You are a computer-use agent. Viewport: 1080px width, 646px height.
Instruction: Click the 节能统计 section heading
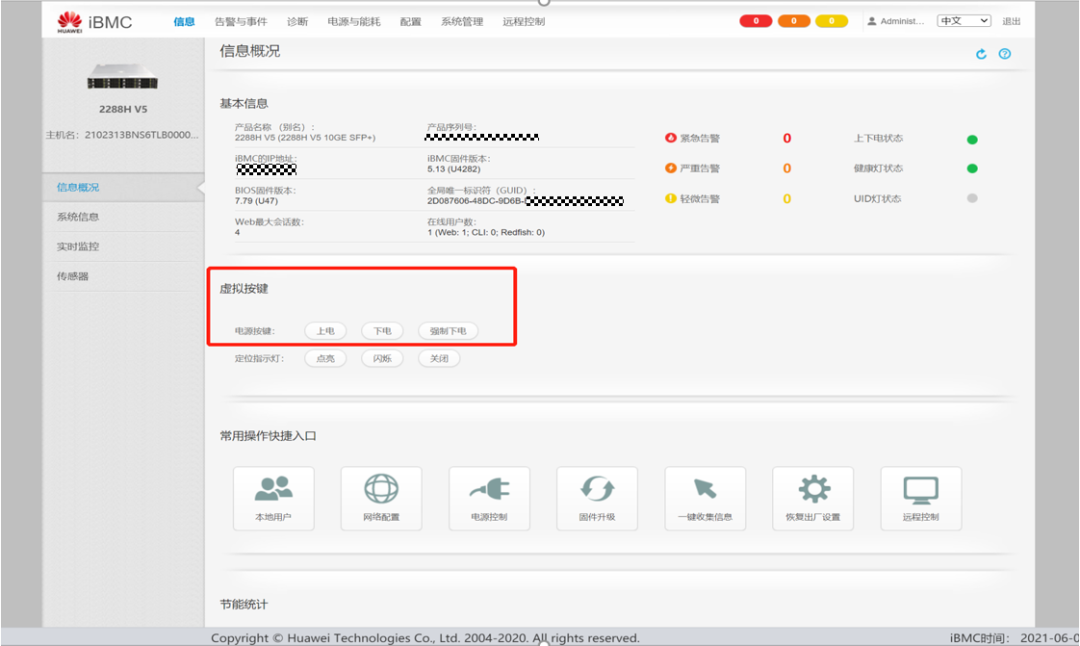(244, 604)
